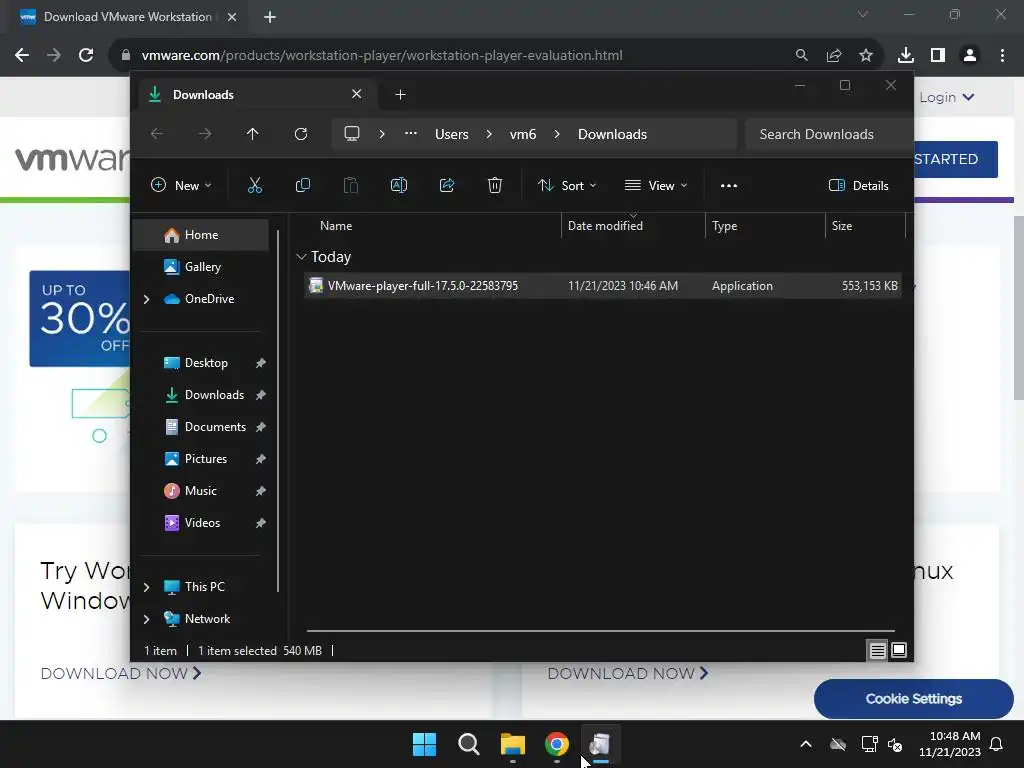Close the Downloads Explorer tab

click(357, 94)
